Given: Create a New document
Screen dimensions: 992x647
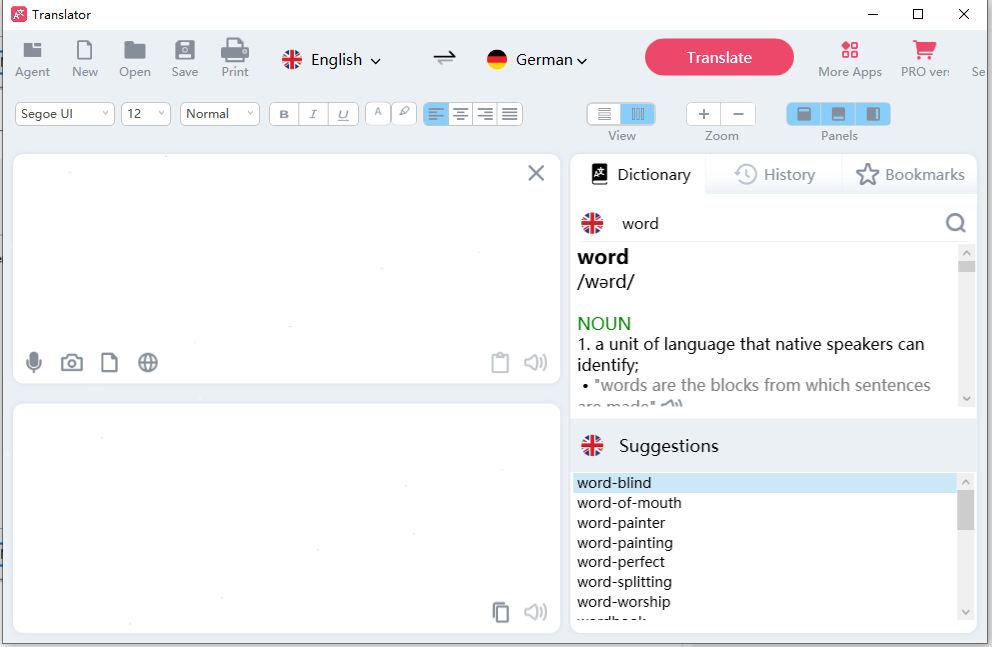Looking at the screenshot, I should 85,59.
